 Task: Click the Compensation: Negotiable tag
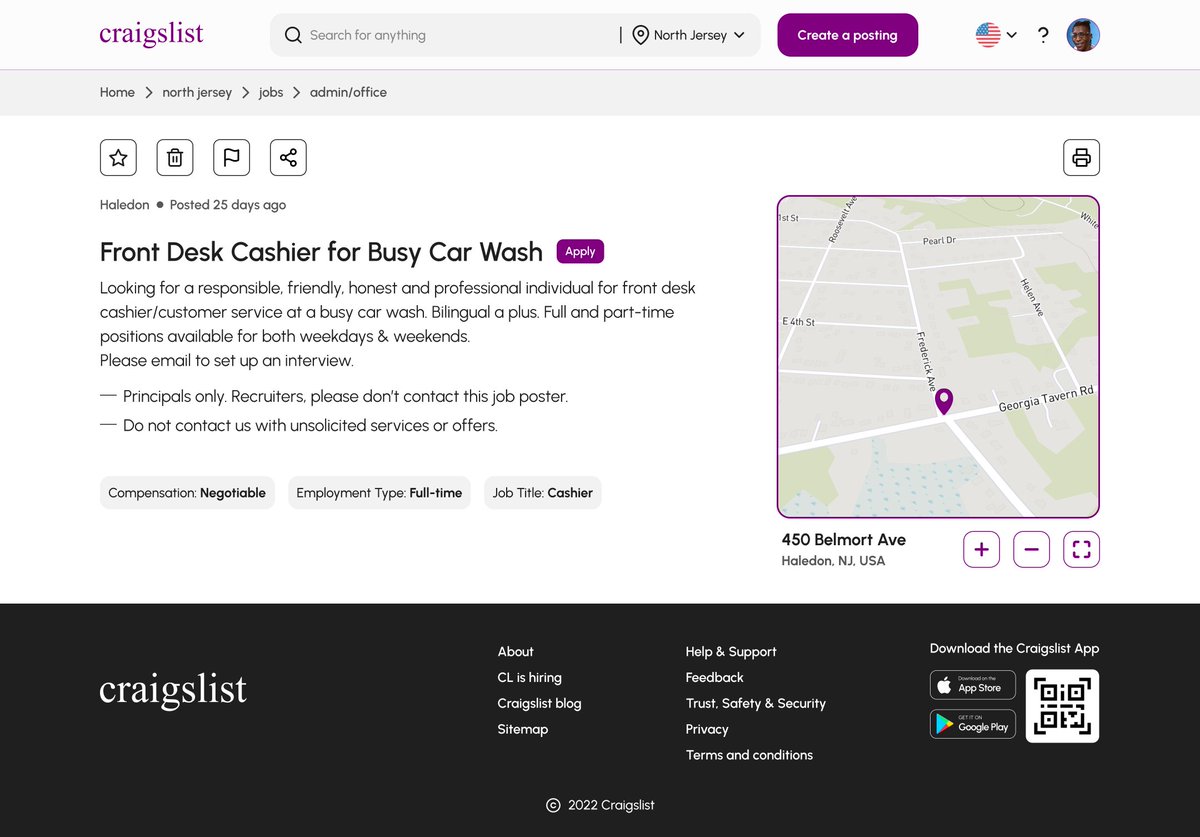187,493
